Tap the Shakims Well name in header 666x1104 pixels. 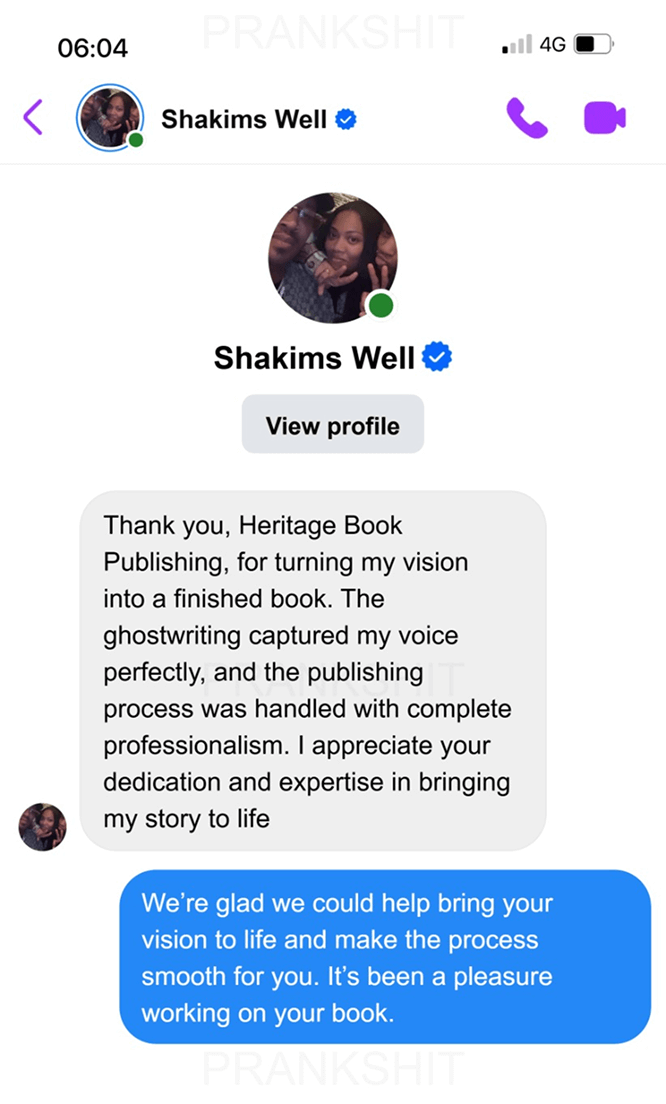point(244,119)
